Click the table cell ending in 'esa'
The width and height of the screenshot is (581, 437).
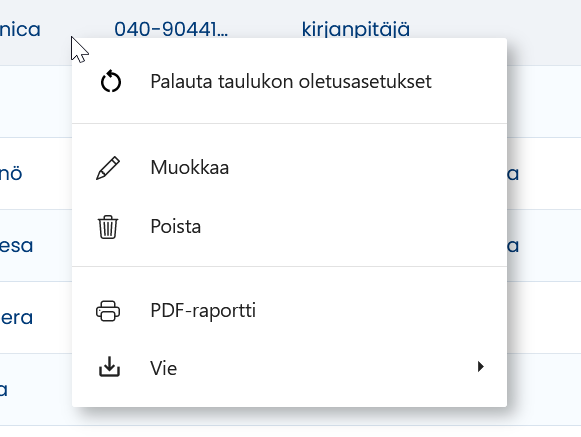tap(16, 246)
